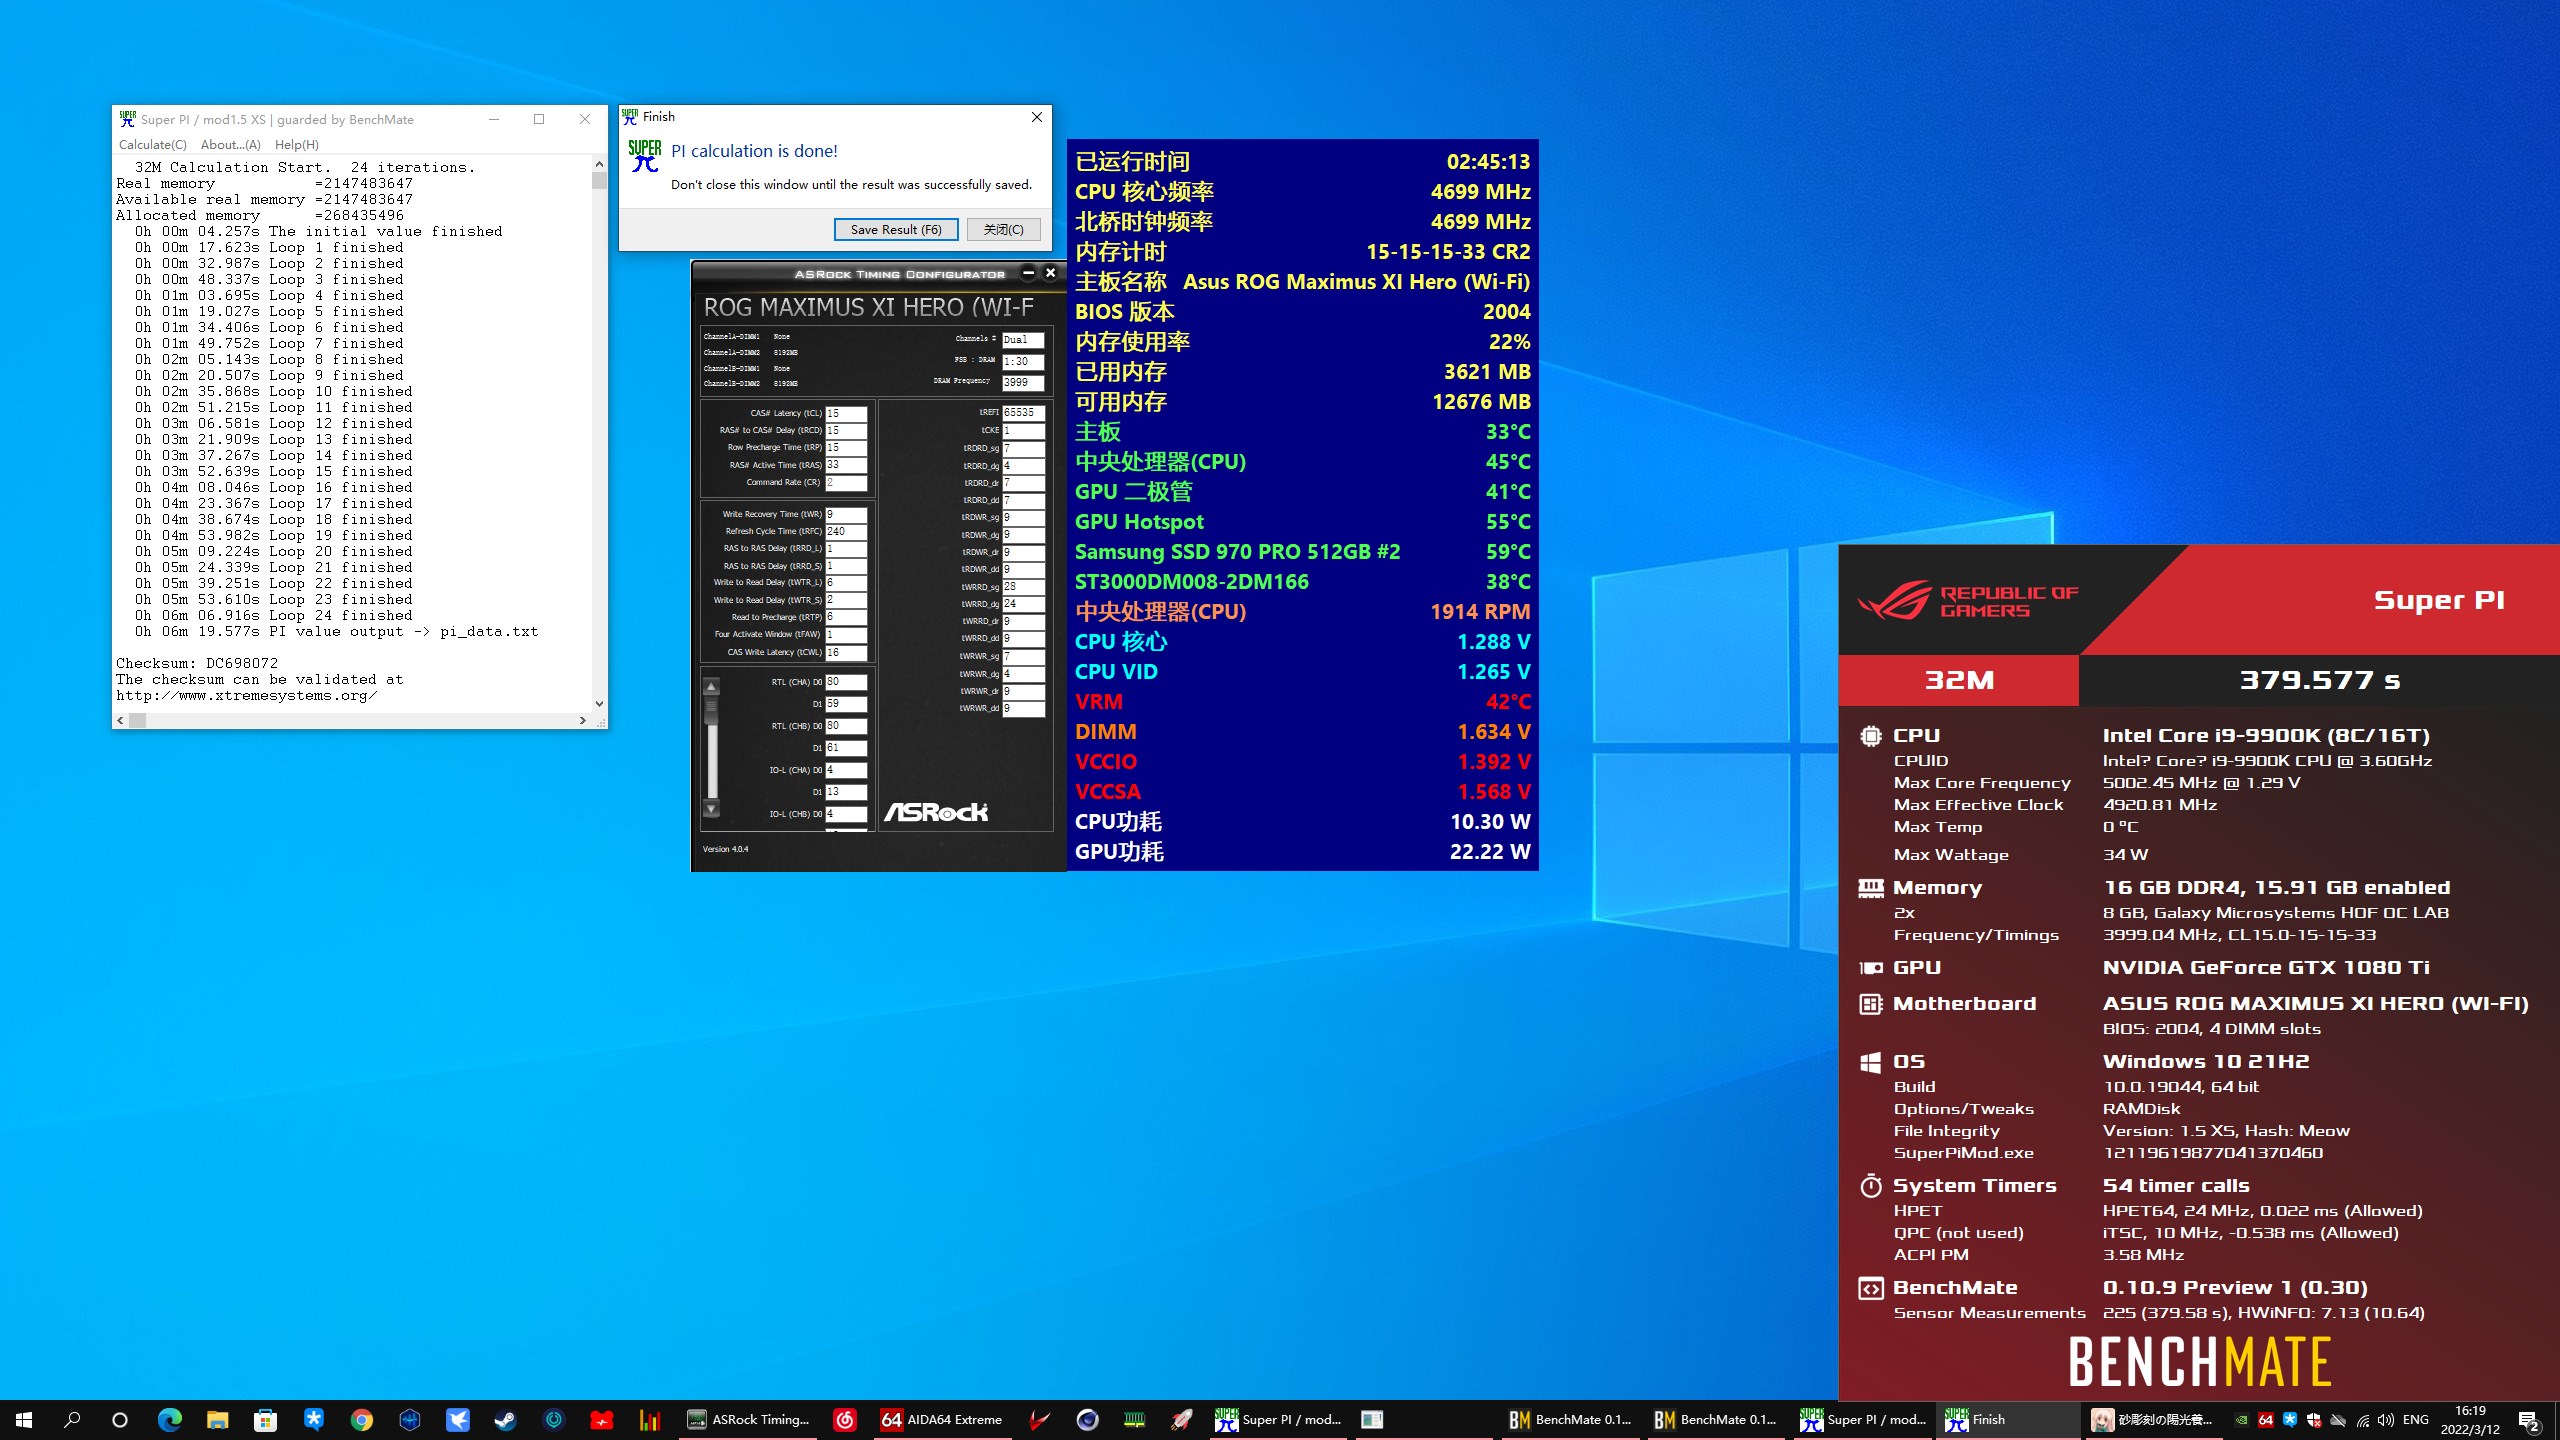Open the Help(H) menu in Super PI
The height and width of the screenshot is (1440, 2560).
coord(296,144)
